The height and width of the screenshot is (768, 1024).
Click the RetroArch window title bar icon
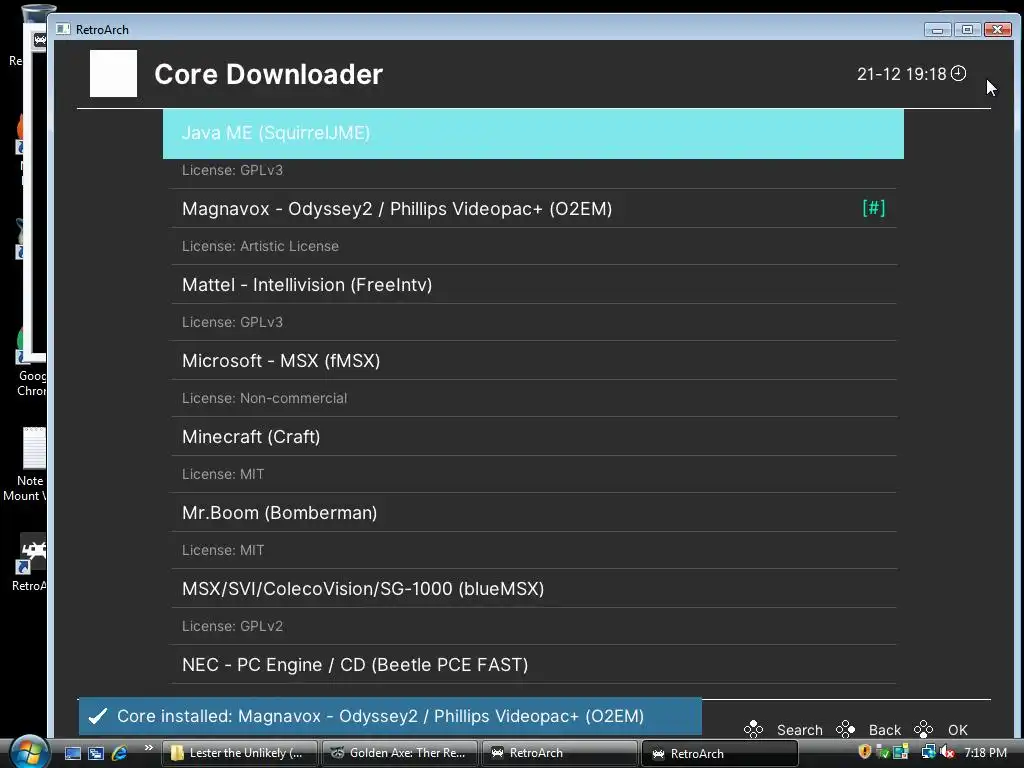63,29
